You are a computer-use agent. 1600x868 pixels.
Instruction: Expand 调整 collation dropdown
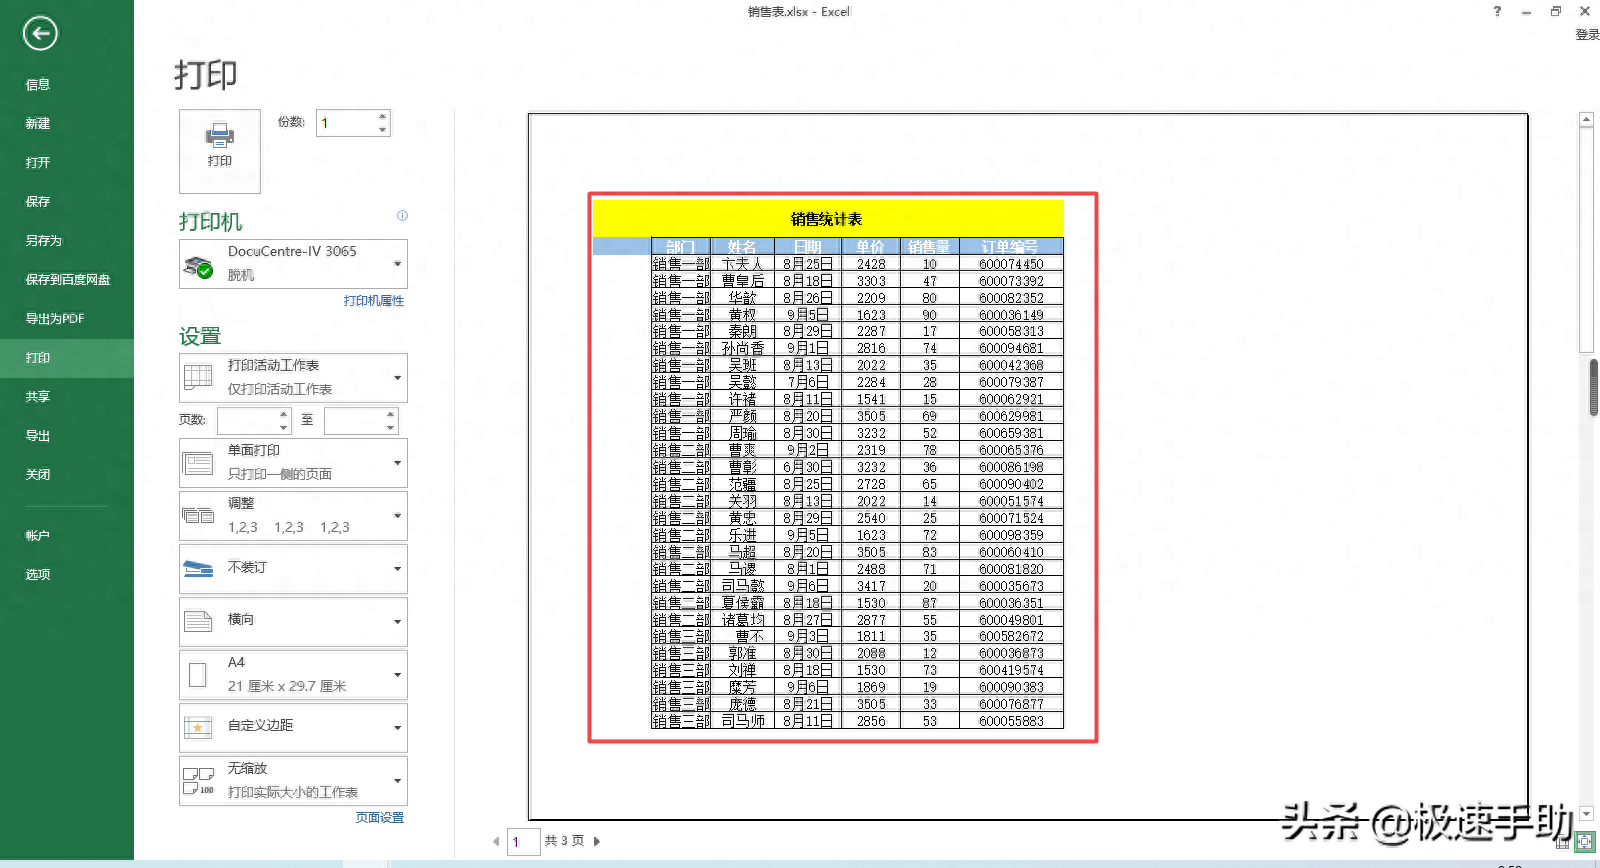click(x=398, y=516)
